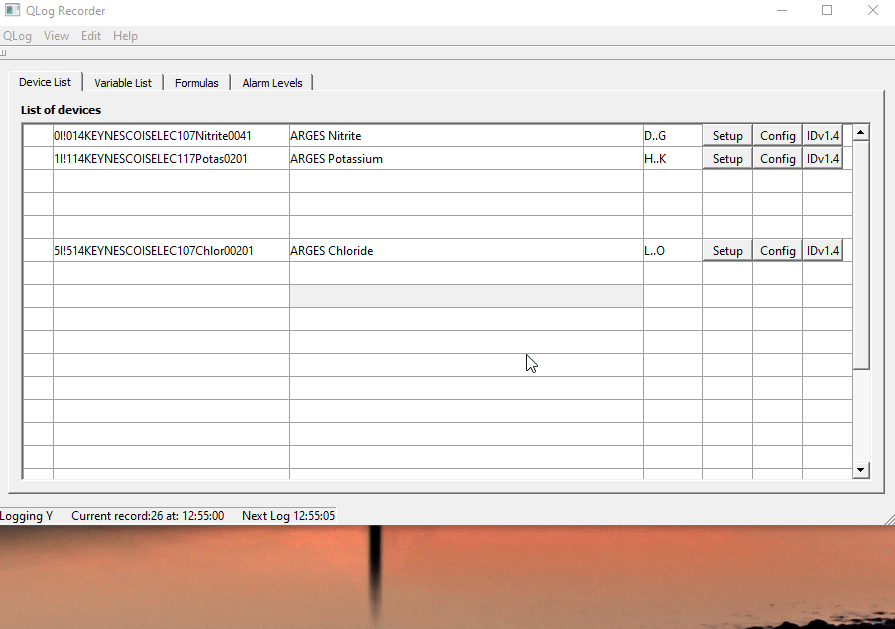Open the Edit menu
The image size is (895, 629).
click(91, 36)
